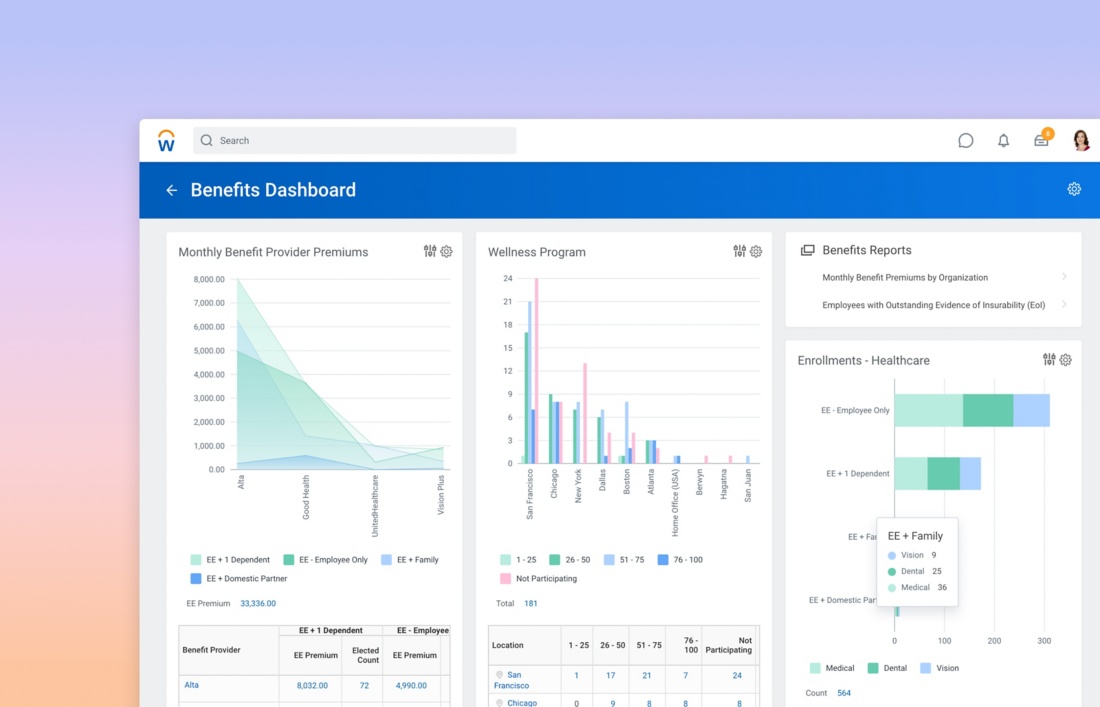Open the Alta benefit provider link
The height and width of the screenshot is (707, 1100).
[192, 685]
